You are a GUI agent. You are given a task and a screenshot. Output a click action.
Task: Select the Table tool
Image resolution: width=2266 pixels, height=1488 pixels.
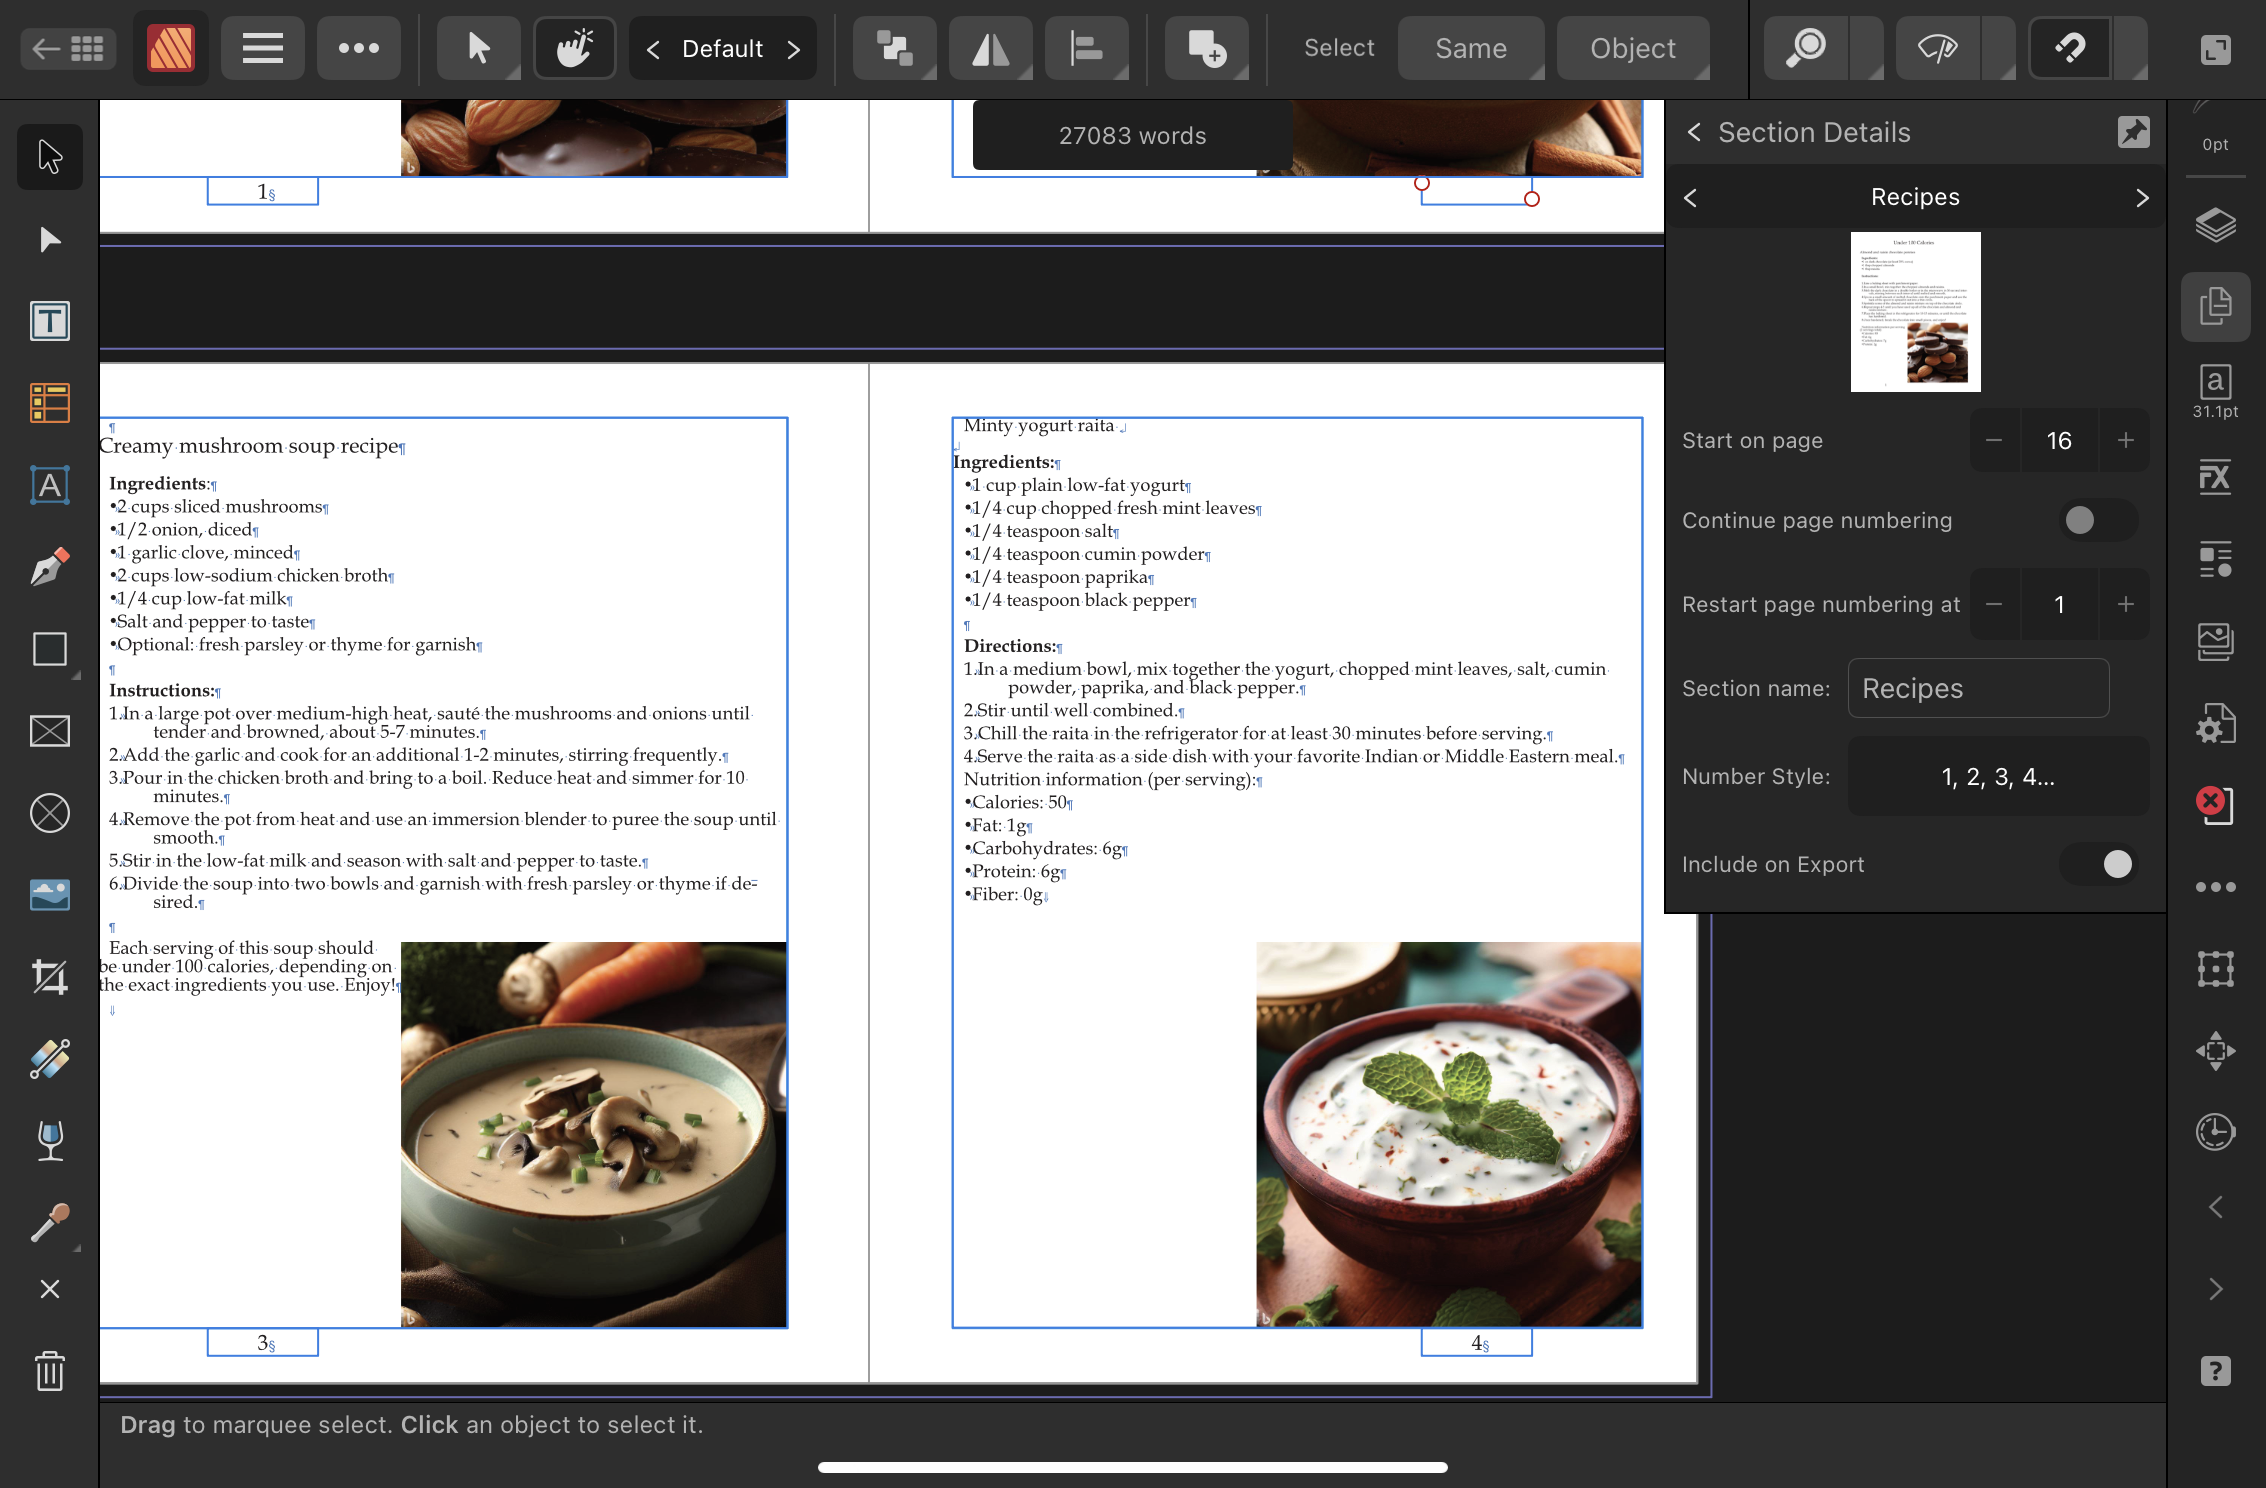click(49, 404)
